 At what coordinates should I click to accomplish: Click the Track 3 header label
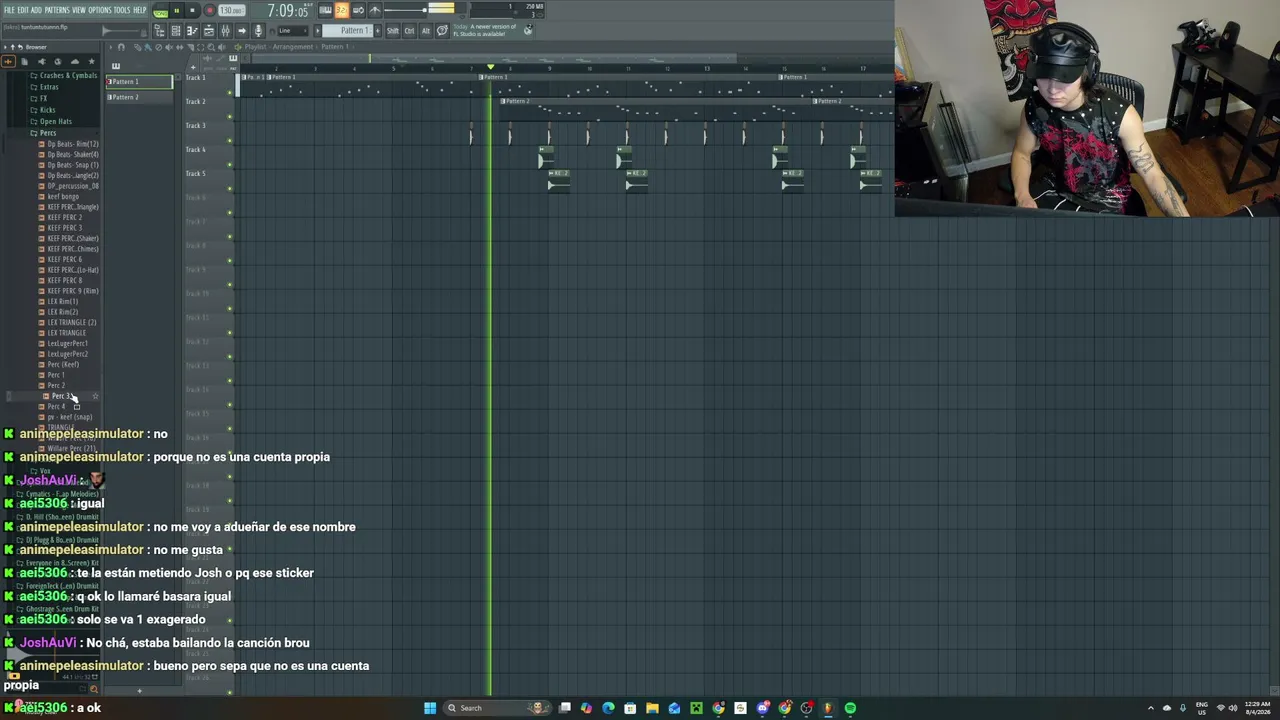[x=196, y=126]
